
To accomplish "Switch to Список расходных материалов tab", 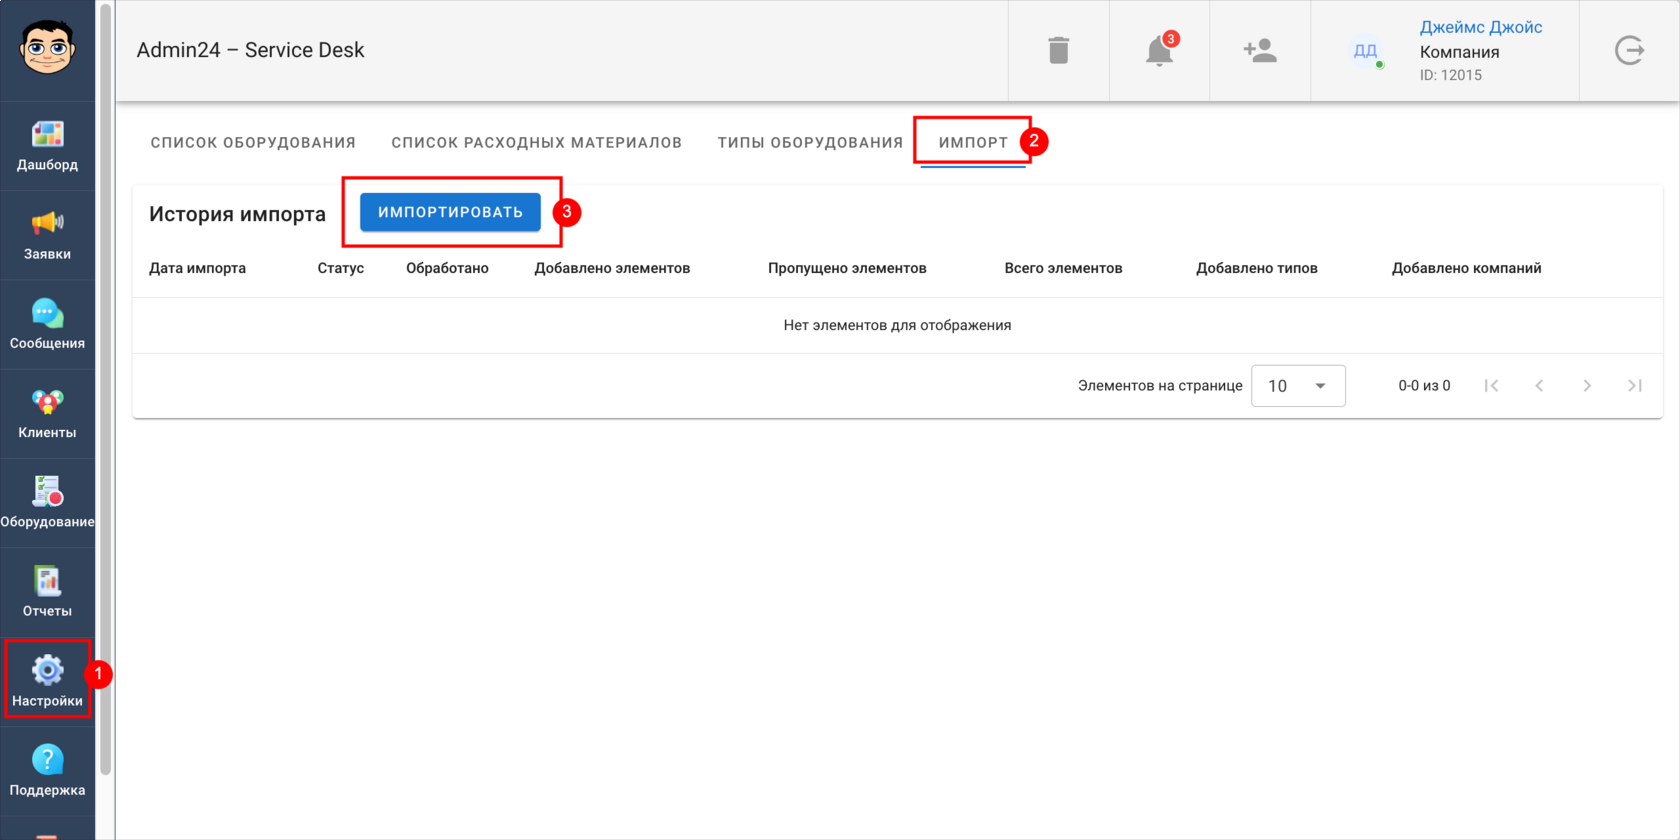I will [x=536, y=142].
